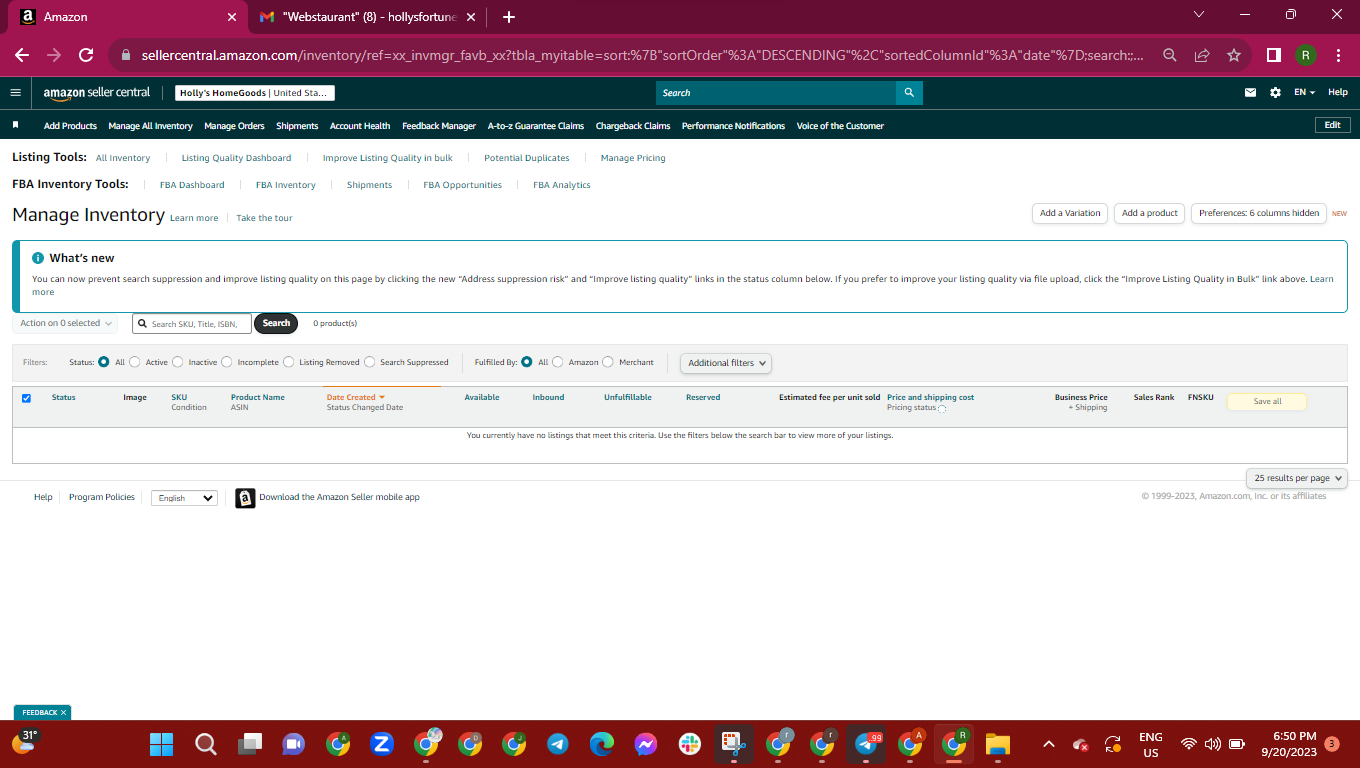Viewport: 1360px width, 768px height.
Task: Select the All radio under Status
Action: tap(104, 362)
